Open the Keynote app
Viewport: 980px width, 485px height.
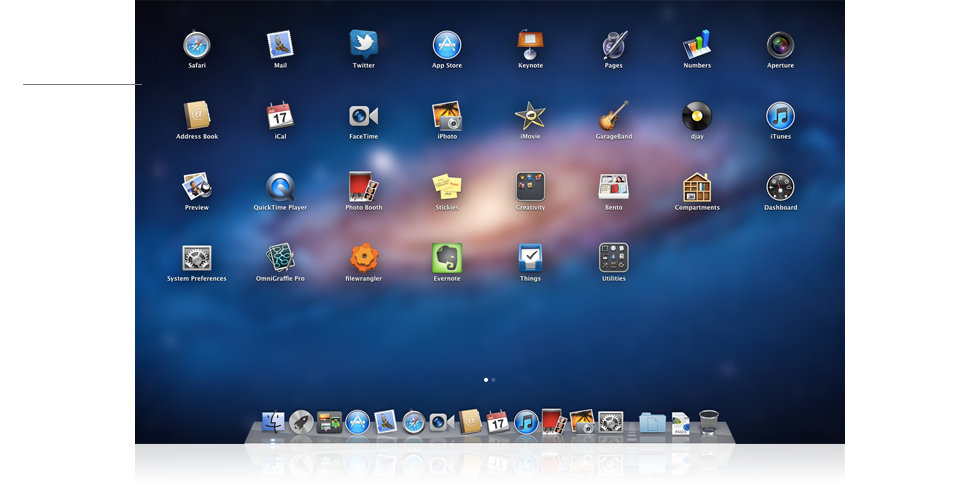click(x=530, y=45)
